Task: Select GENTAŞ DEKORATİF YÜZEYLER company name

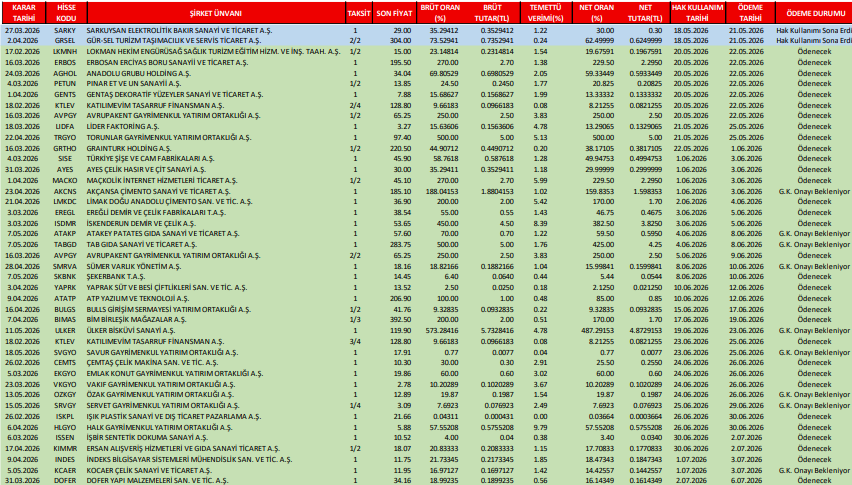Action: (175, 95)
